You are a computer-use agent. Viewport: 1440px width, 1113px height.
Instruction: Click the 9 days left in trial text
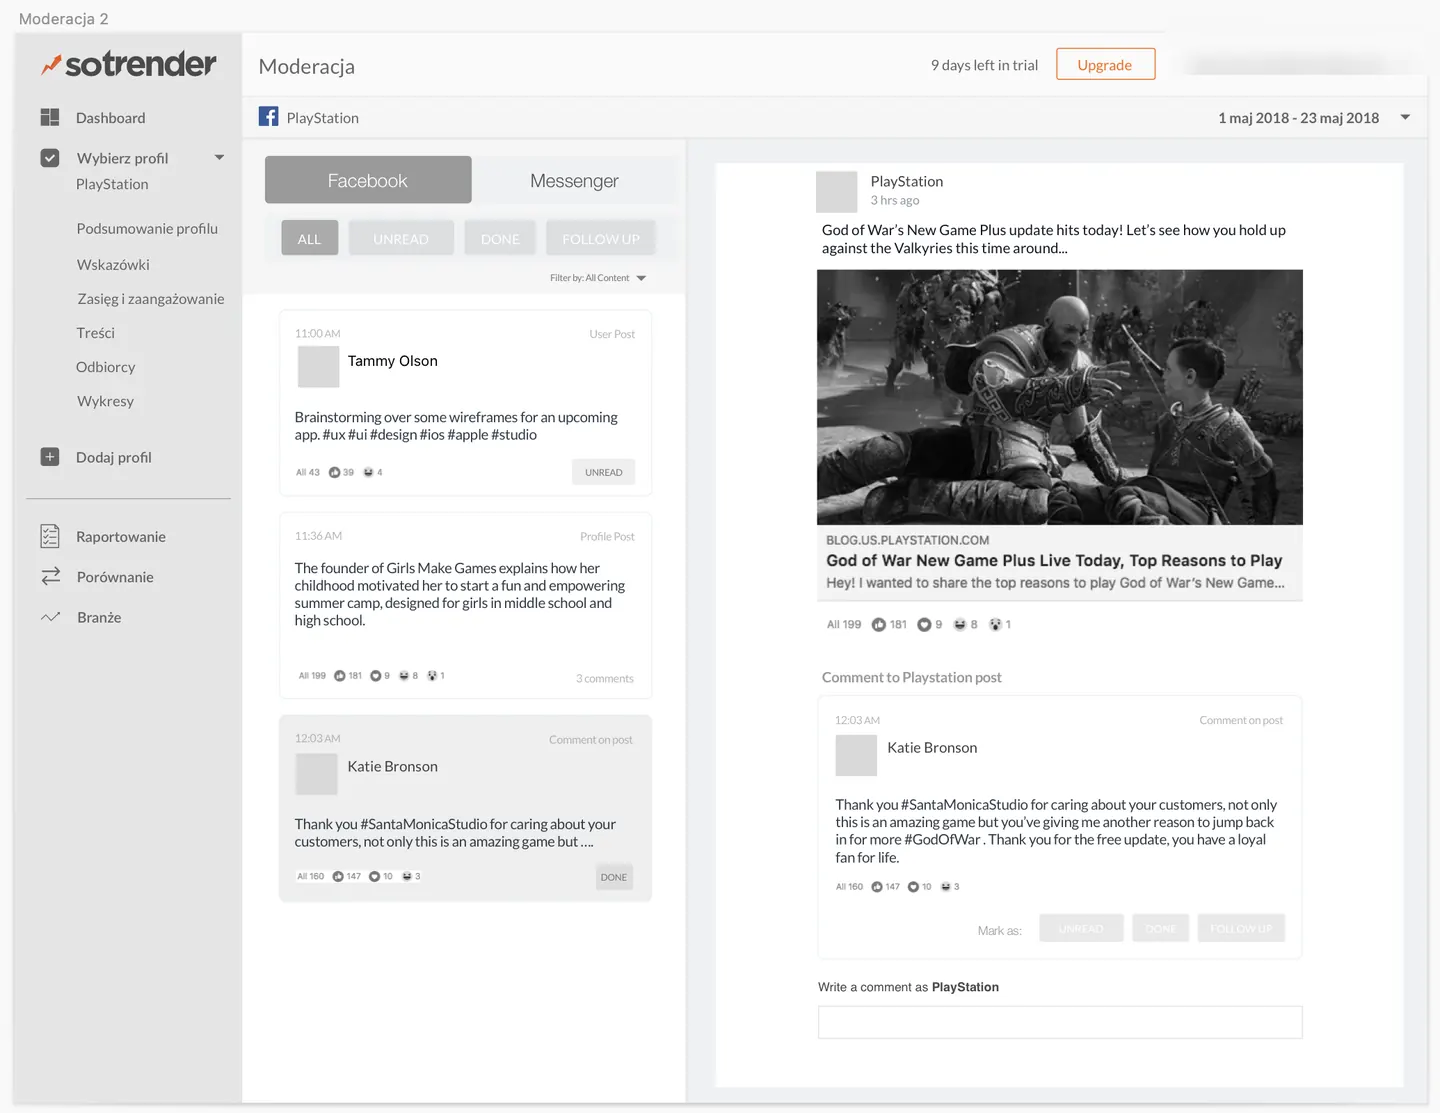984,65
